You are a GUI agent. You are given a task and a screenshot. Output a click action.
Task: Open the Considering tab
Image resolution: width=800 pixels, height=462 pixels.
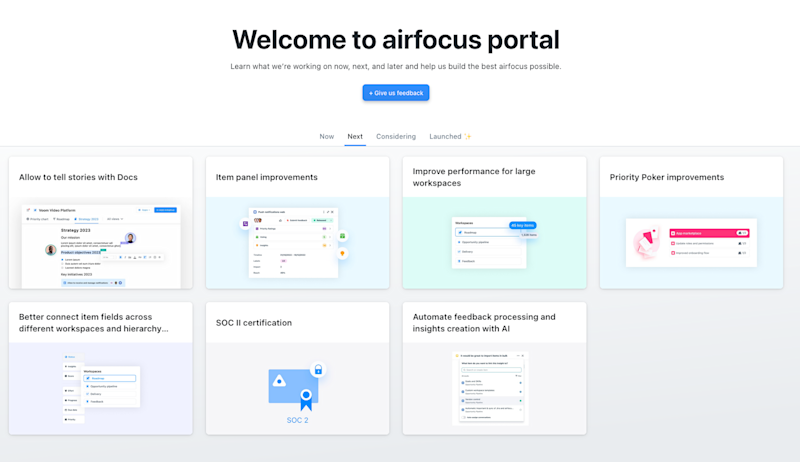[x=396, y=137]
